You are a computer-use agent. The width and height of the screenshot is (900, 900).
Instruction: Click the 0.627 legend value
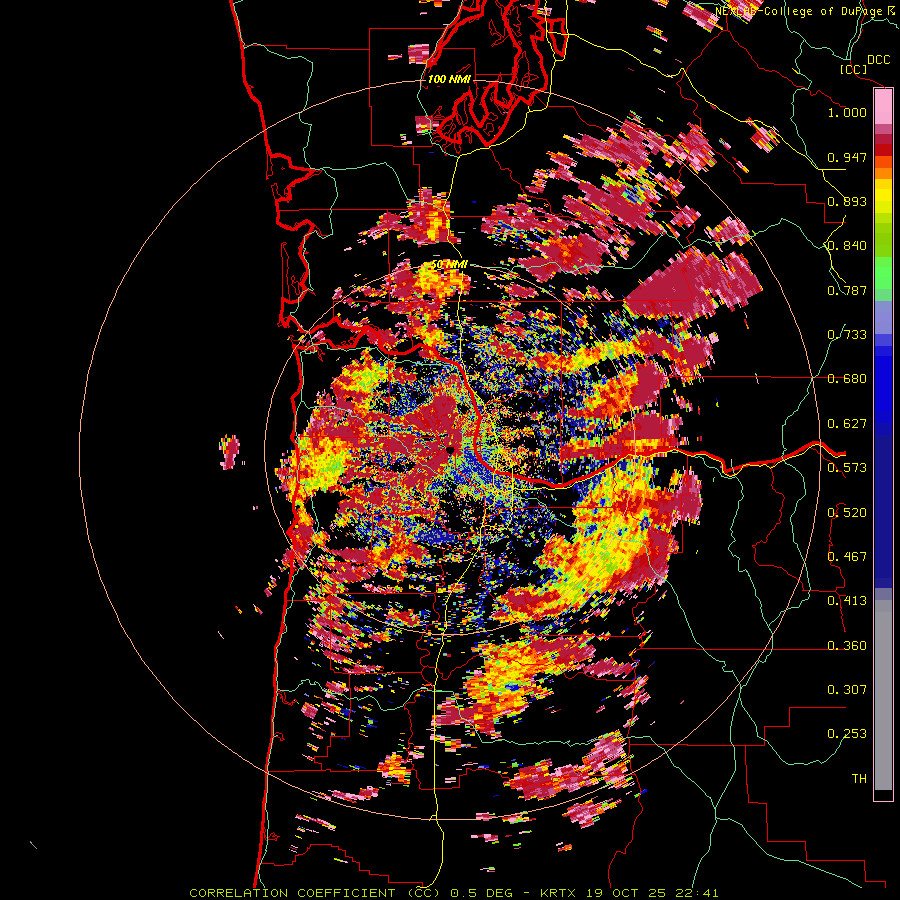click(847, 424)
